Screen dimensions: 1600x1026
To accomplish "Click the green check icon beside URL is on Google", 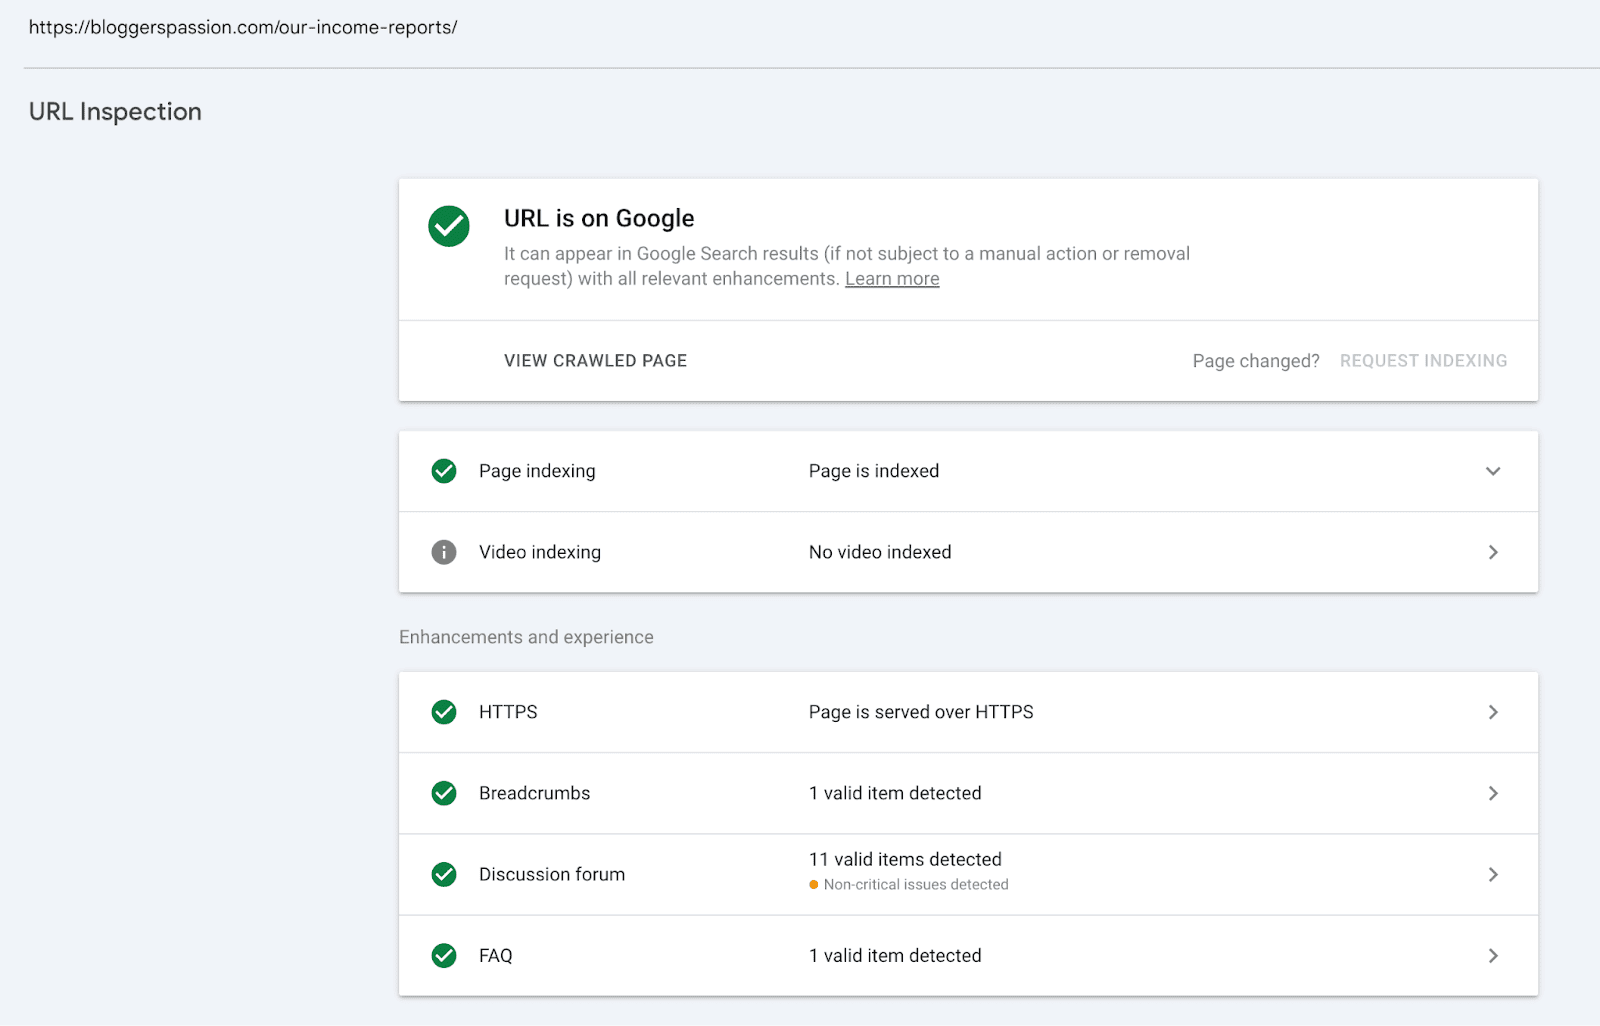I will click(x=448, y=226).
